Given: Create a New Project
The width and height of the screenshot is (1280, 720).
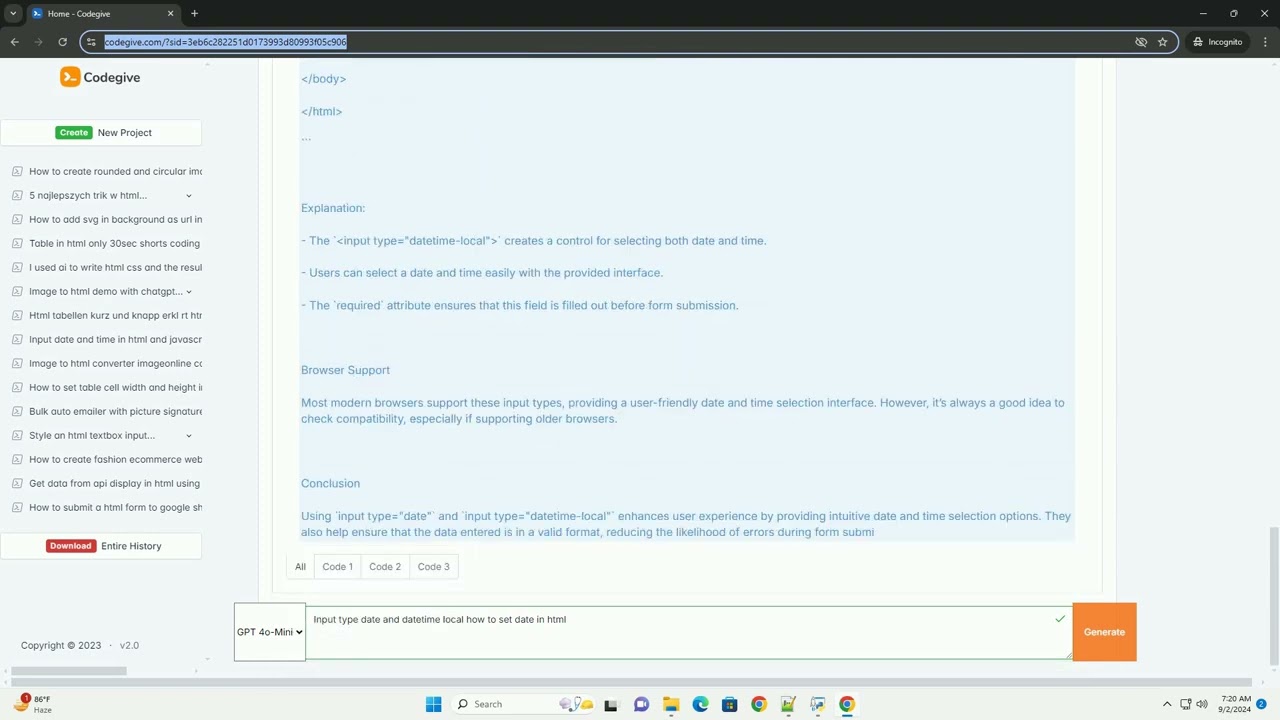Looking at the screenshot, I should point(101,133).
